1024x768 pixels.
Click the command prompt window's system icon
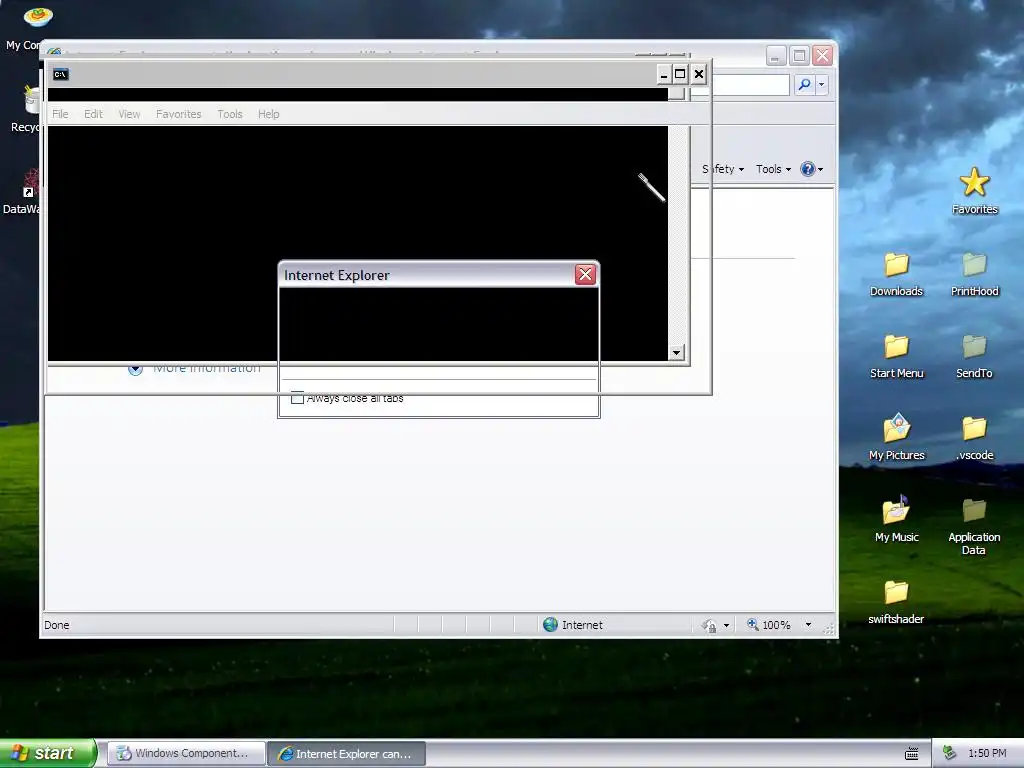point(60,74)
